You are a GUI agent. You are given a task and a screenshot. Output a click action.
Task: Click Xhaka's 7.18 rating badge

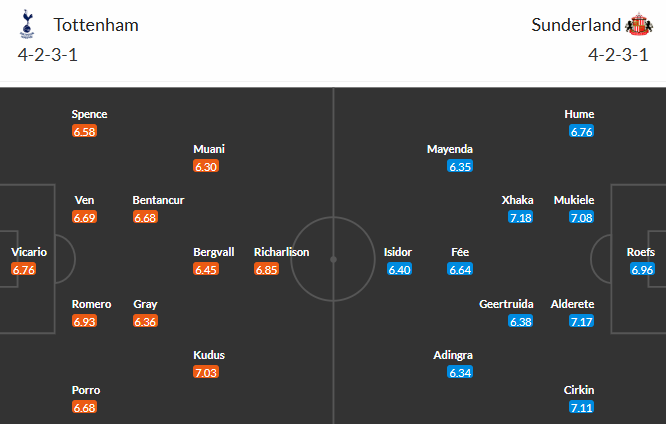pos(521,217)
